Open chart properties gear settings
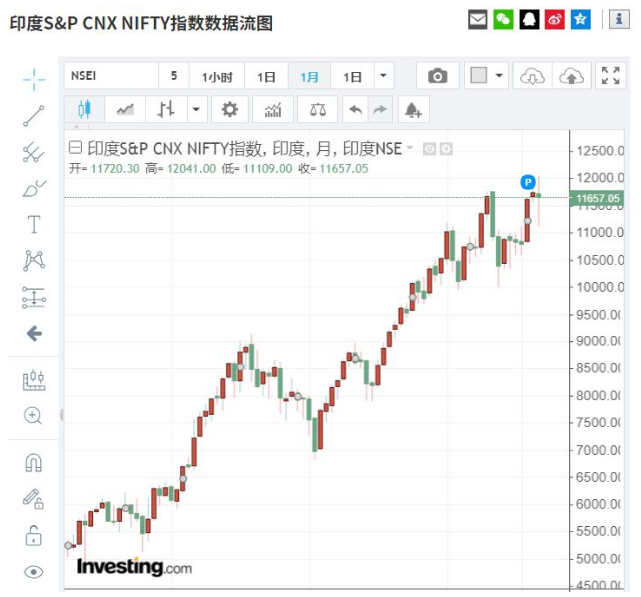Screen dimensions: 641x597 pos(230,109)
